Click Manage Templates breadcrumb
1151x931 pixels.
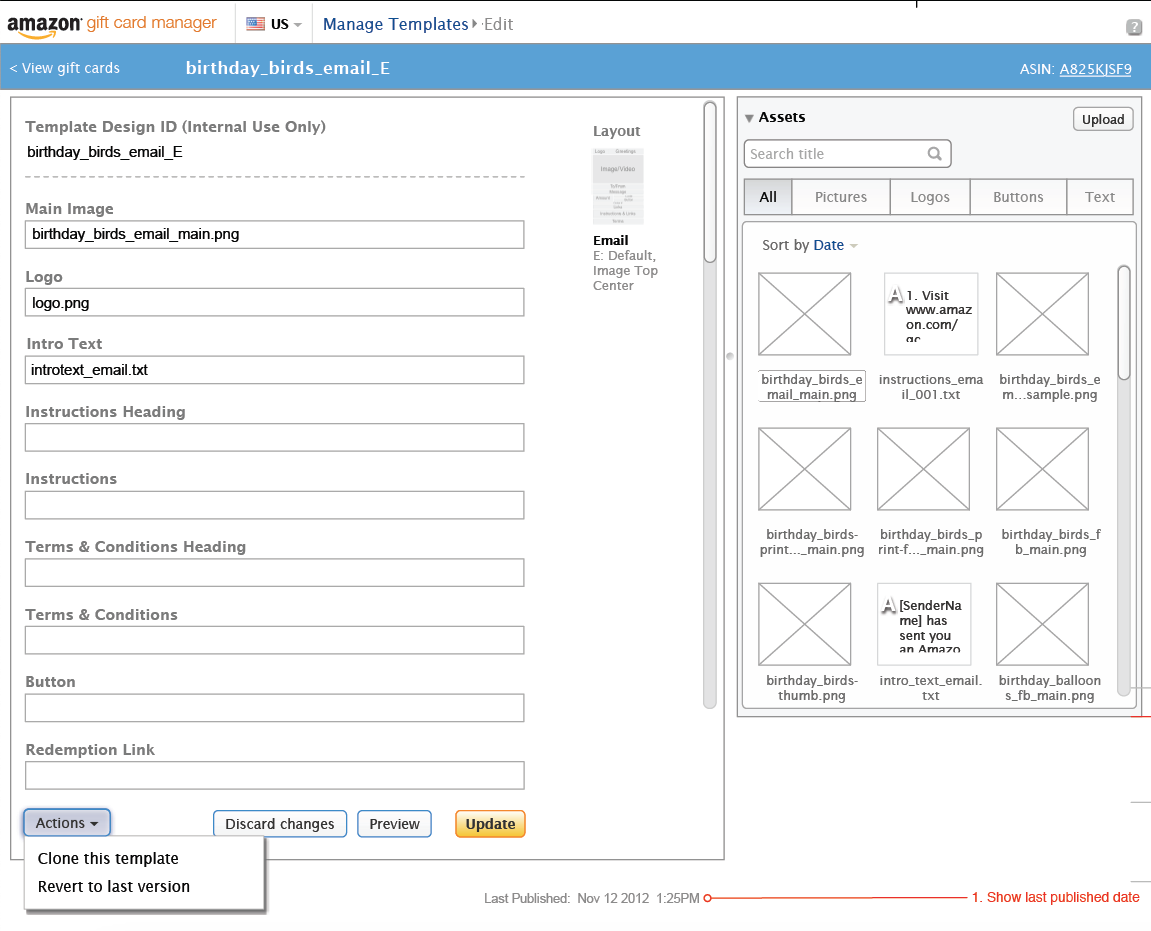click(x=395, y=24)
